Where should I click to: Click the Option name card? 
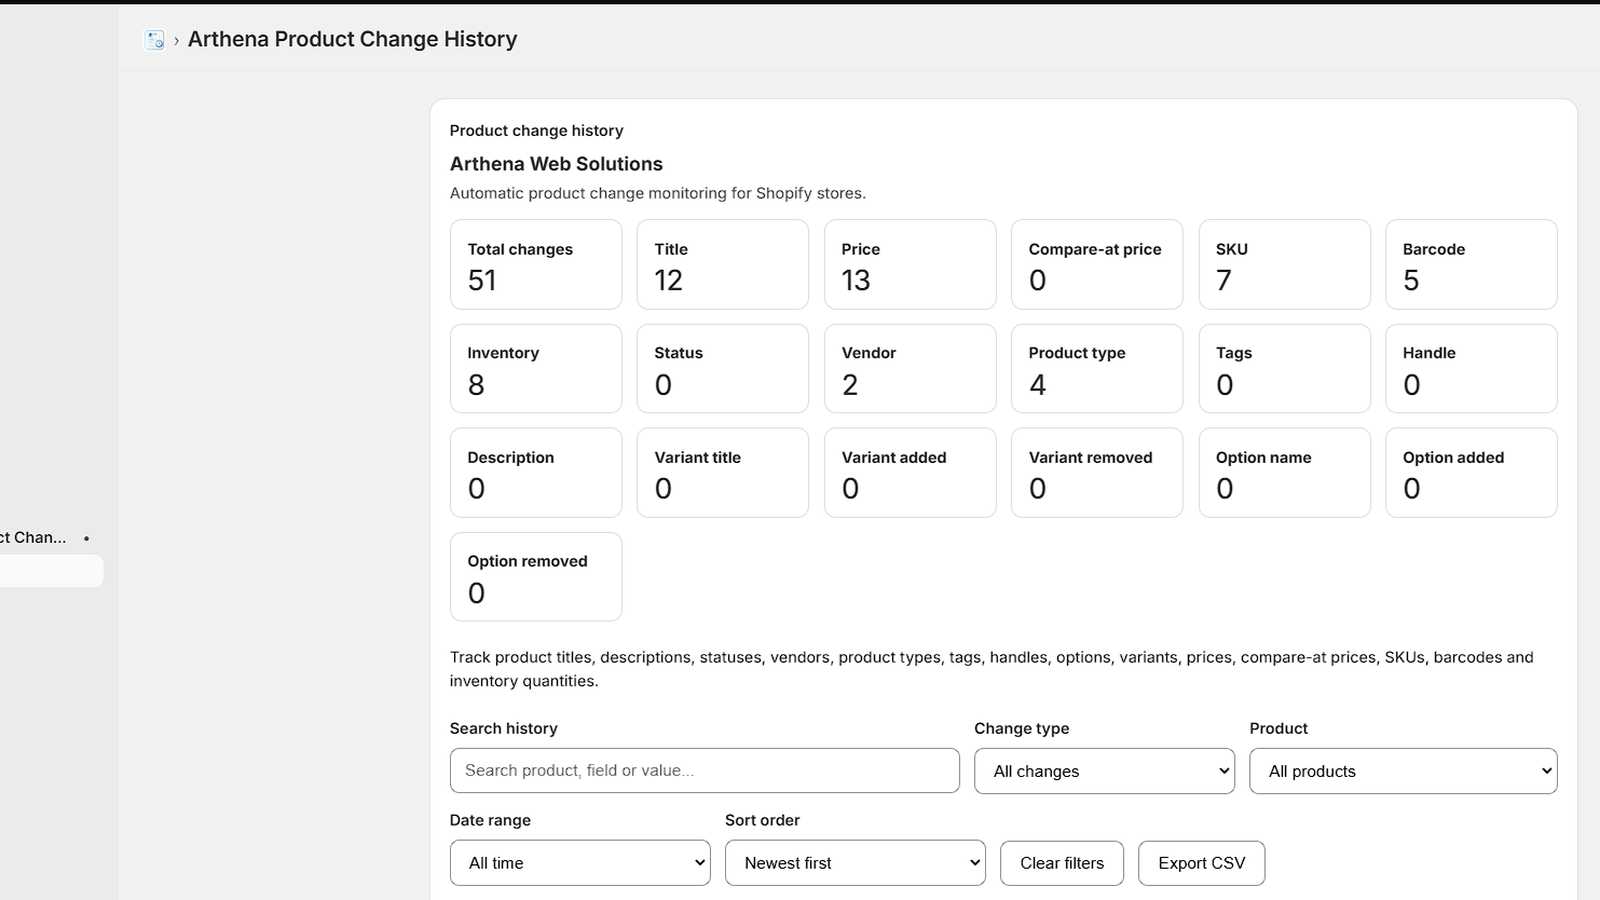pos(1284,473)
